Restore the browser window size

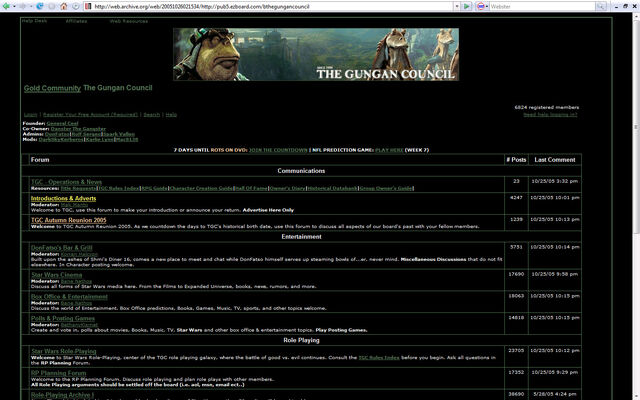625,6
